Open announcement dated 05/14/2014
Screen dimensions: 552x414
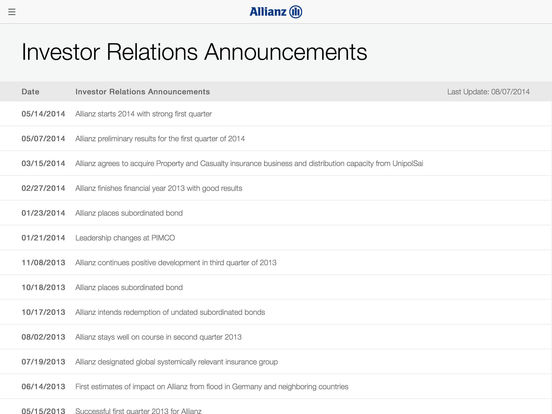coord(276,114)
